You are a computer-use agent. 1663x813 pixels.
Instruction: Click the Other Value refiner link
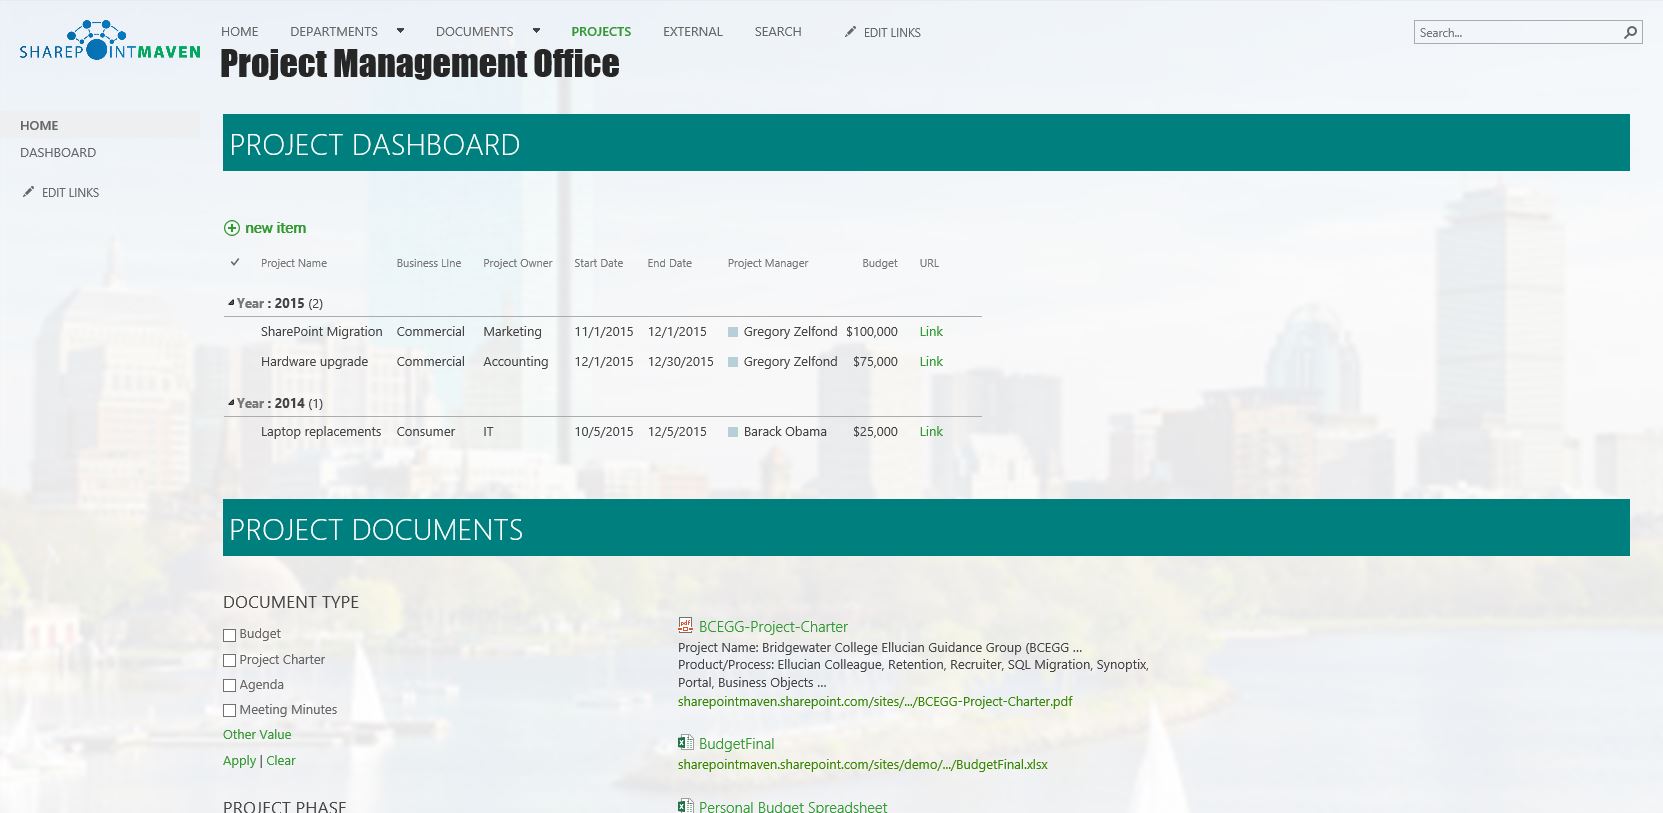(257, 734)
